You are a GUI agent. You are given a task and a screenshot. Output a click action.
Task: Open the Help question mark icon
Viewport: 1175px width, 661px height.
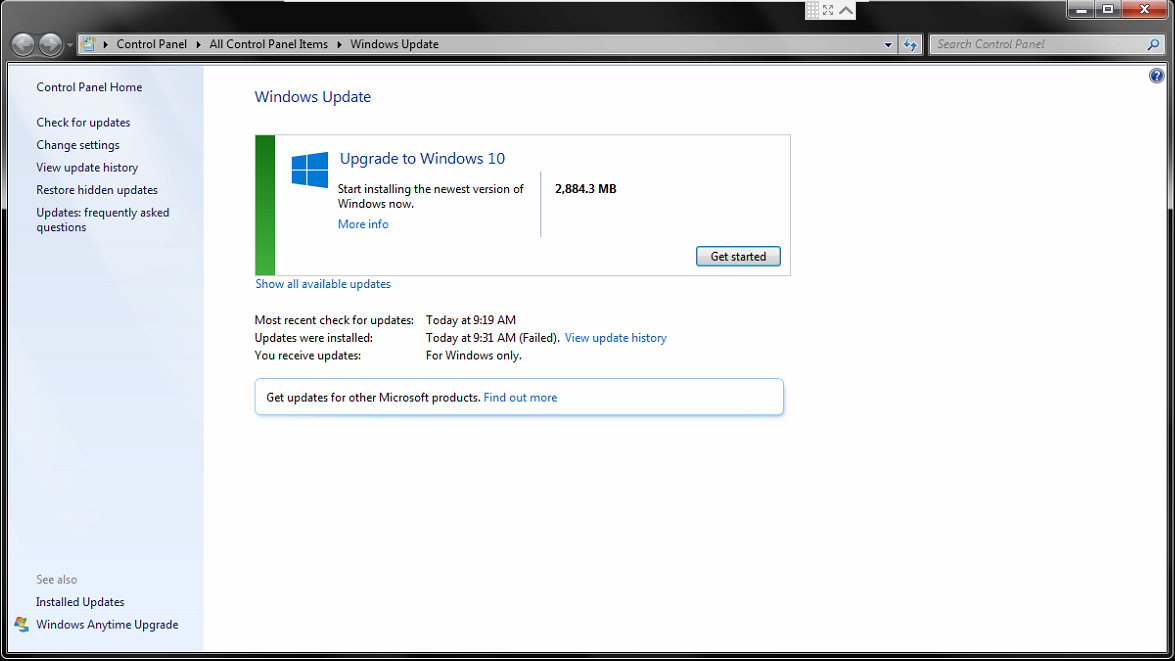click(1156, 76)
